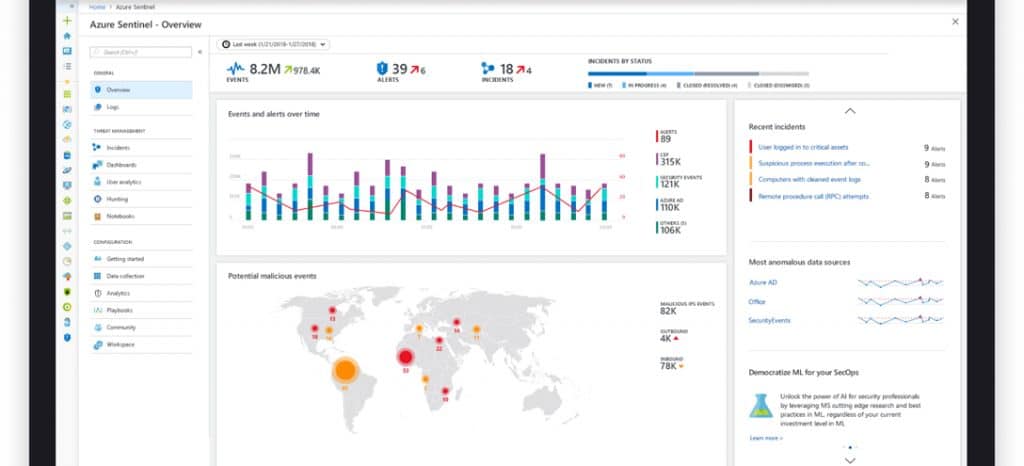The width and height of the screenshot is (1024, 466).
Task: Click the events pulse waveform icon
Action: pyautogui.click(x=236, y=68)
